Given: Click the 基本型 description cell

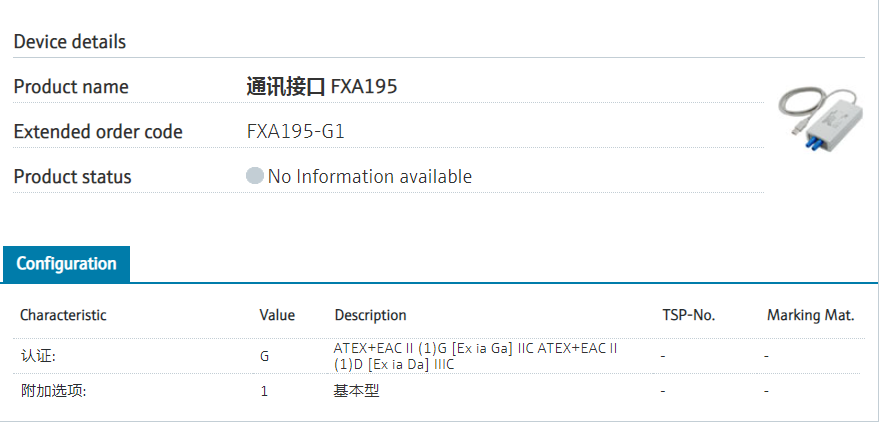Looking at the screenshot, I should [x=357, y=391].
